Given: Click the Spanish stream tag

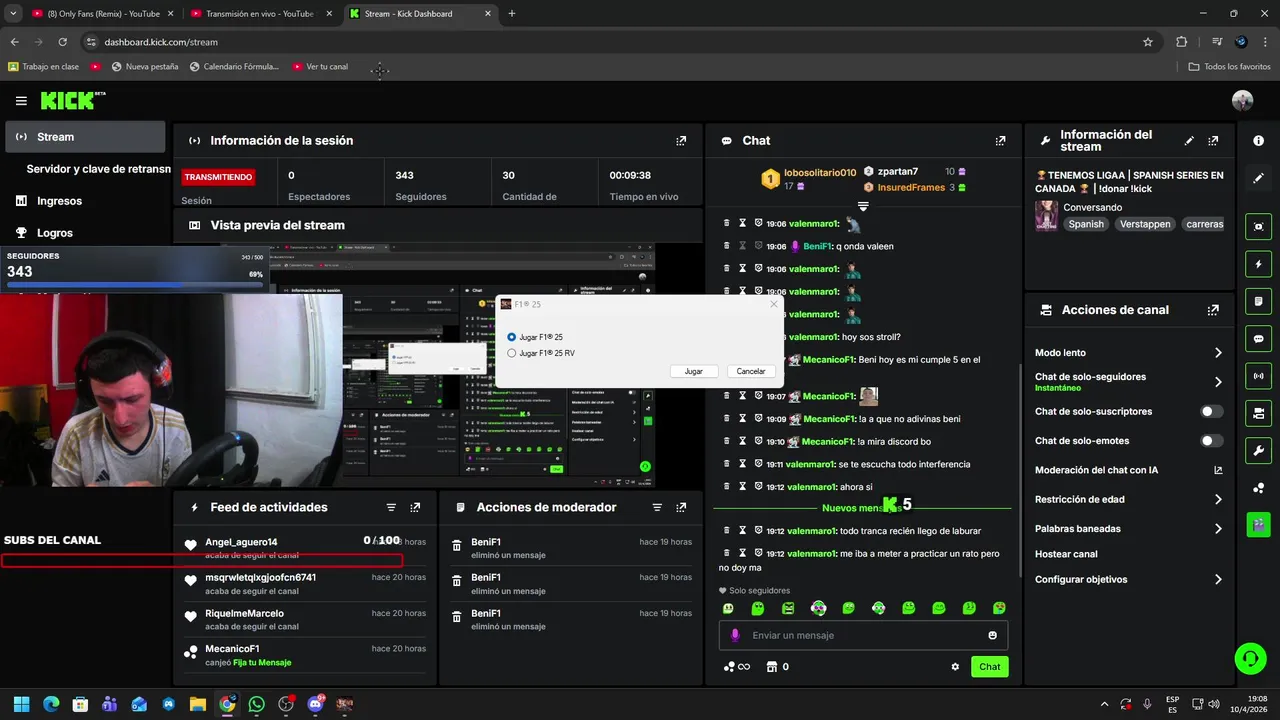Looking at the screenshot, I should click(1086, 224).
